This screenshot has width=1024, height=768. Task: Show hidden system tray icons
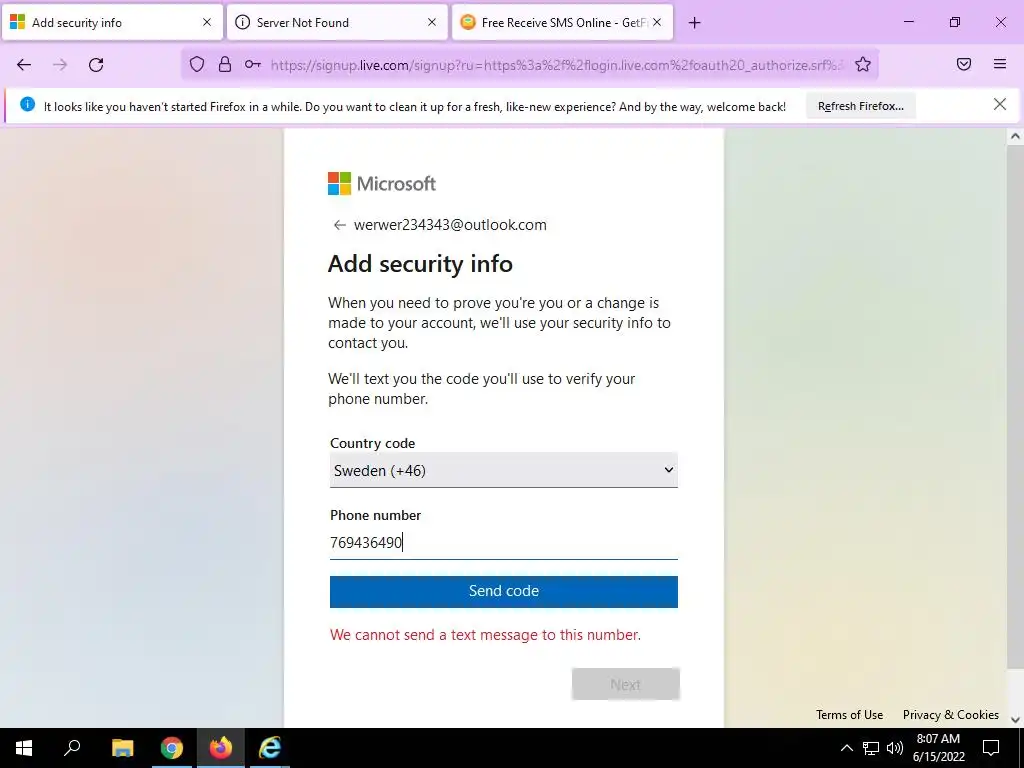pyautogui.click(x=846, y=748)
